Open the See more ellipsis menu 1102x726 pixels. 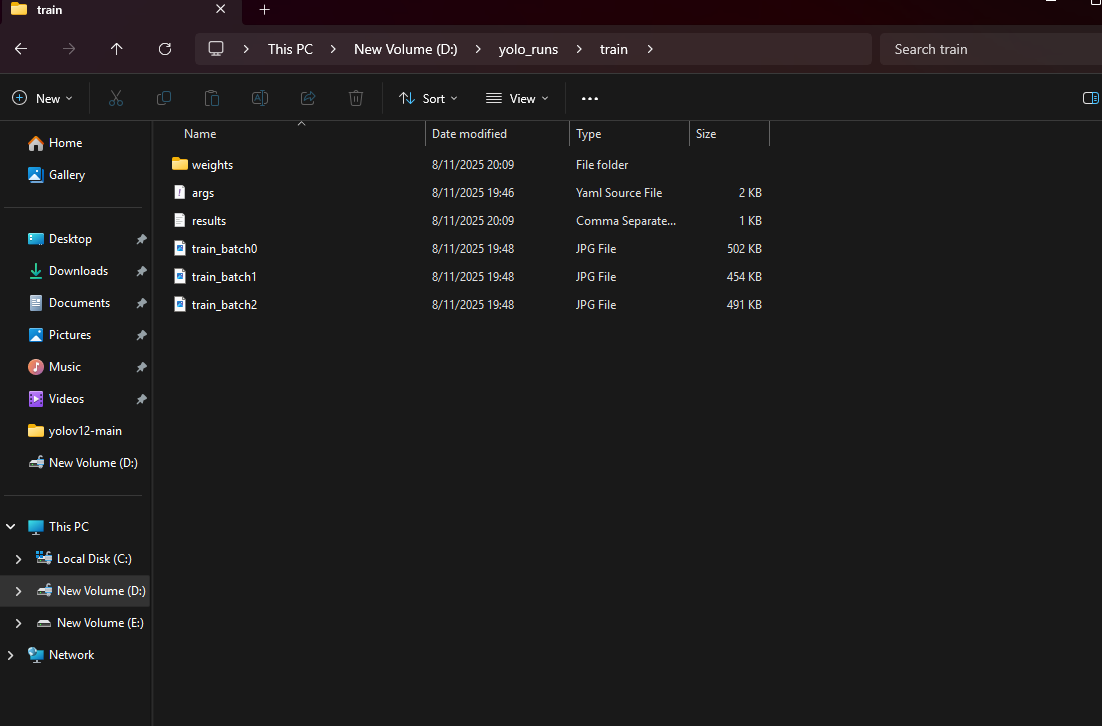point(589,98)
